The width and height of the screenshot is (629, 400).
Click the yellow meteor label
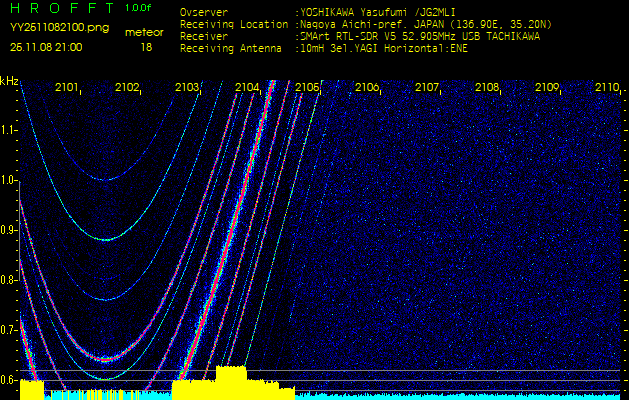coord(145,32)
